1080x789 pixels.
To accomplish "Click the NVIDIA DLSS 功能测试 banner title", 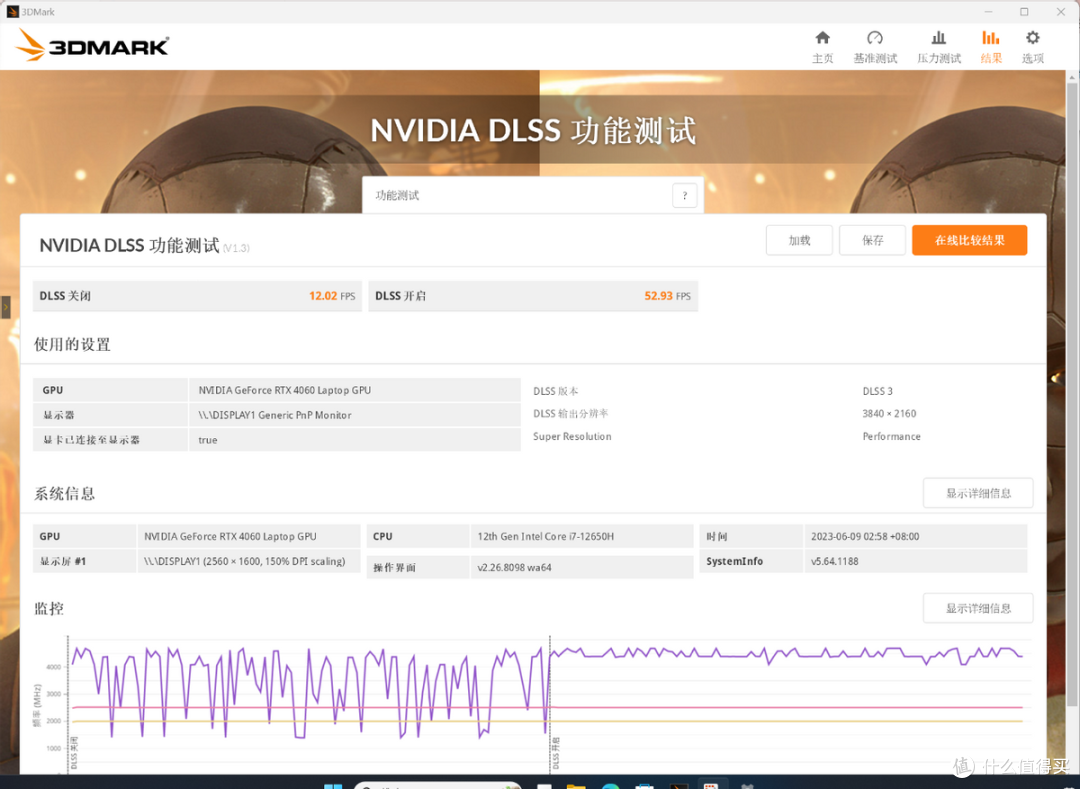I will (x=533, y=131).
